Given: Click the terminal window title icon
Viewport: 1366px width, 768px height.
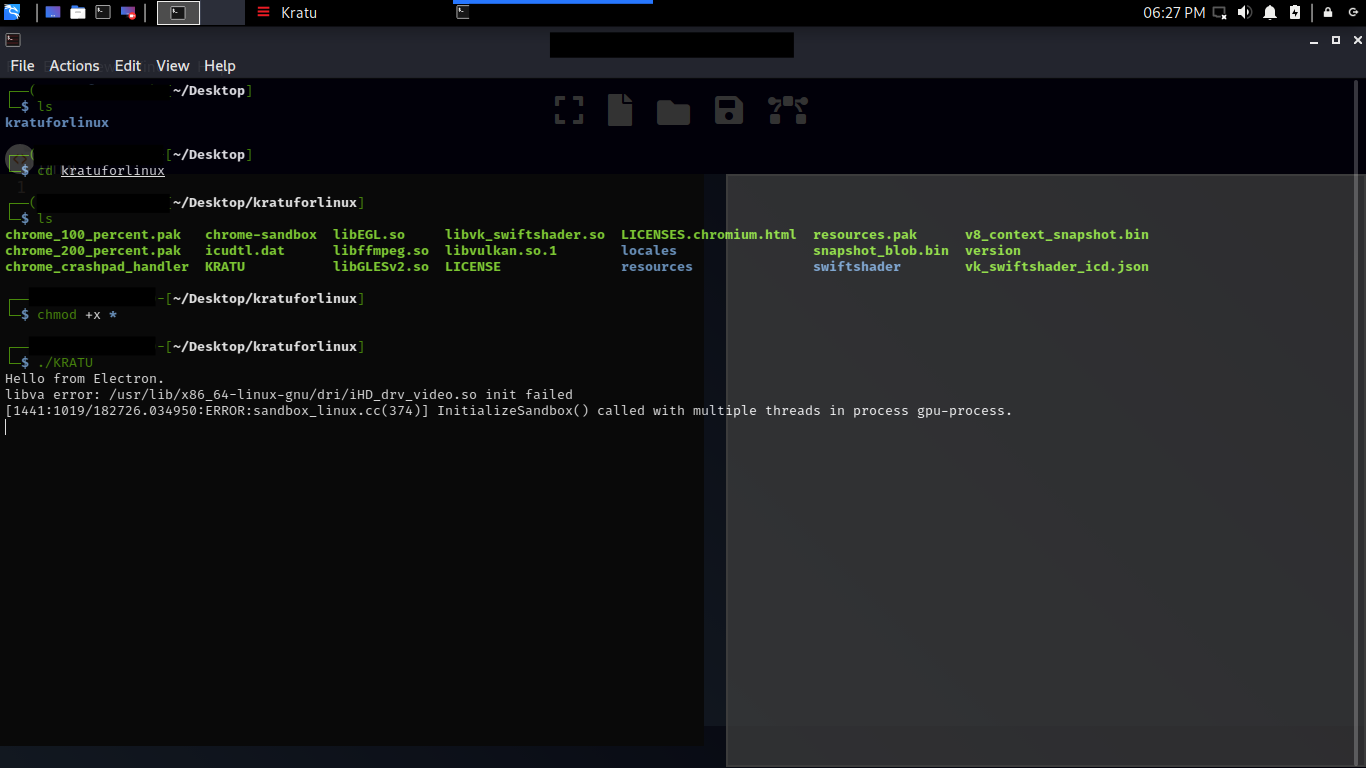Looking at the screenshot, I should click(x=12, y=40).
